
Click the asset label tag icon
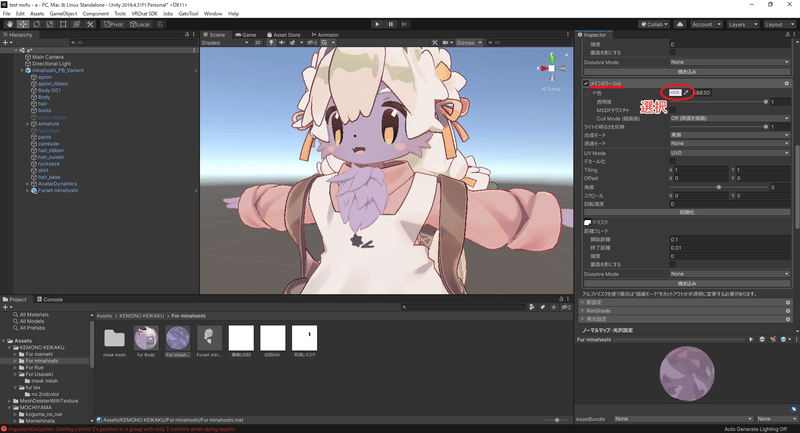click(x=794, y=409)
